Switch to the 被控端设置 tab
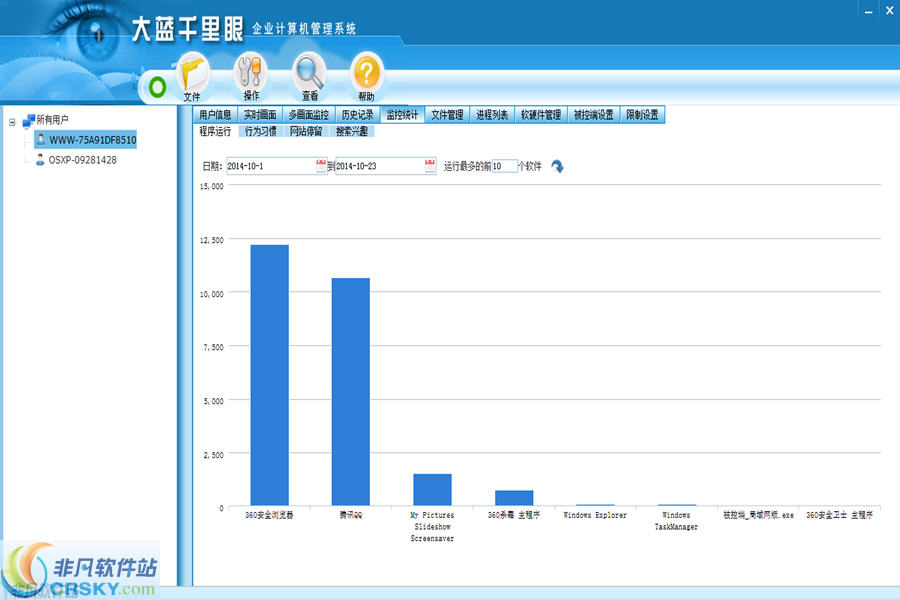This screenshot has height=600, width=900. tap(593, 115)
